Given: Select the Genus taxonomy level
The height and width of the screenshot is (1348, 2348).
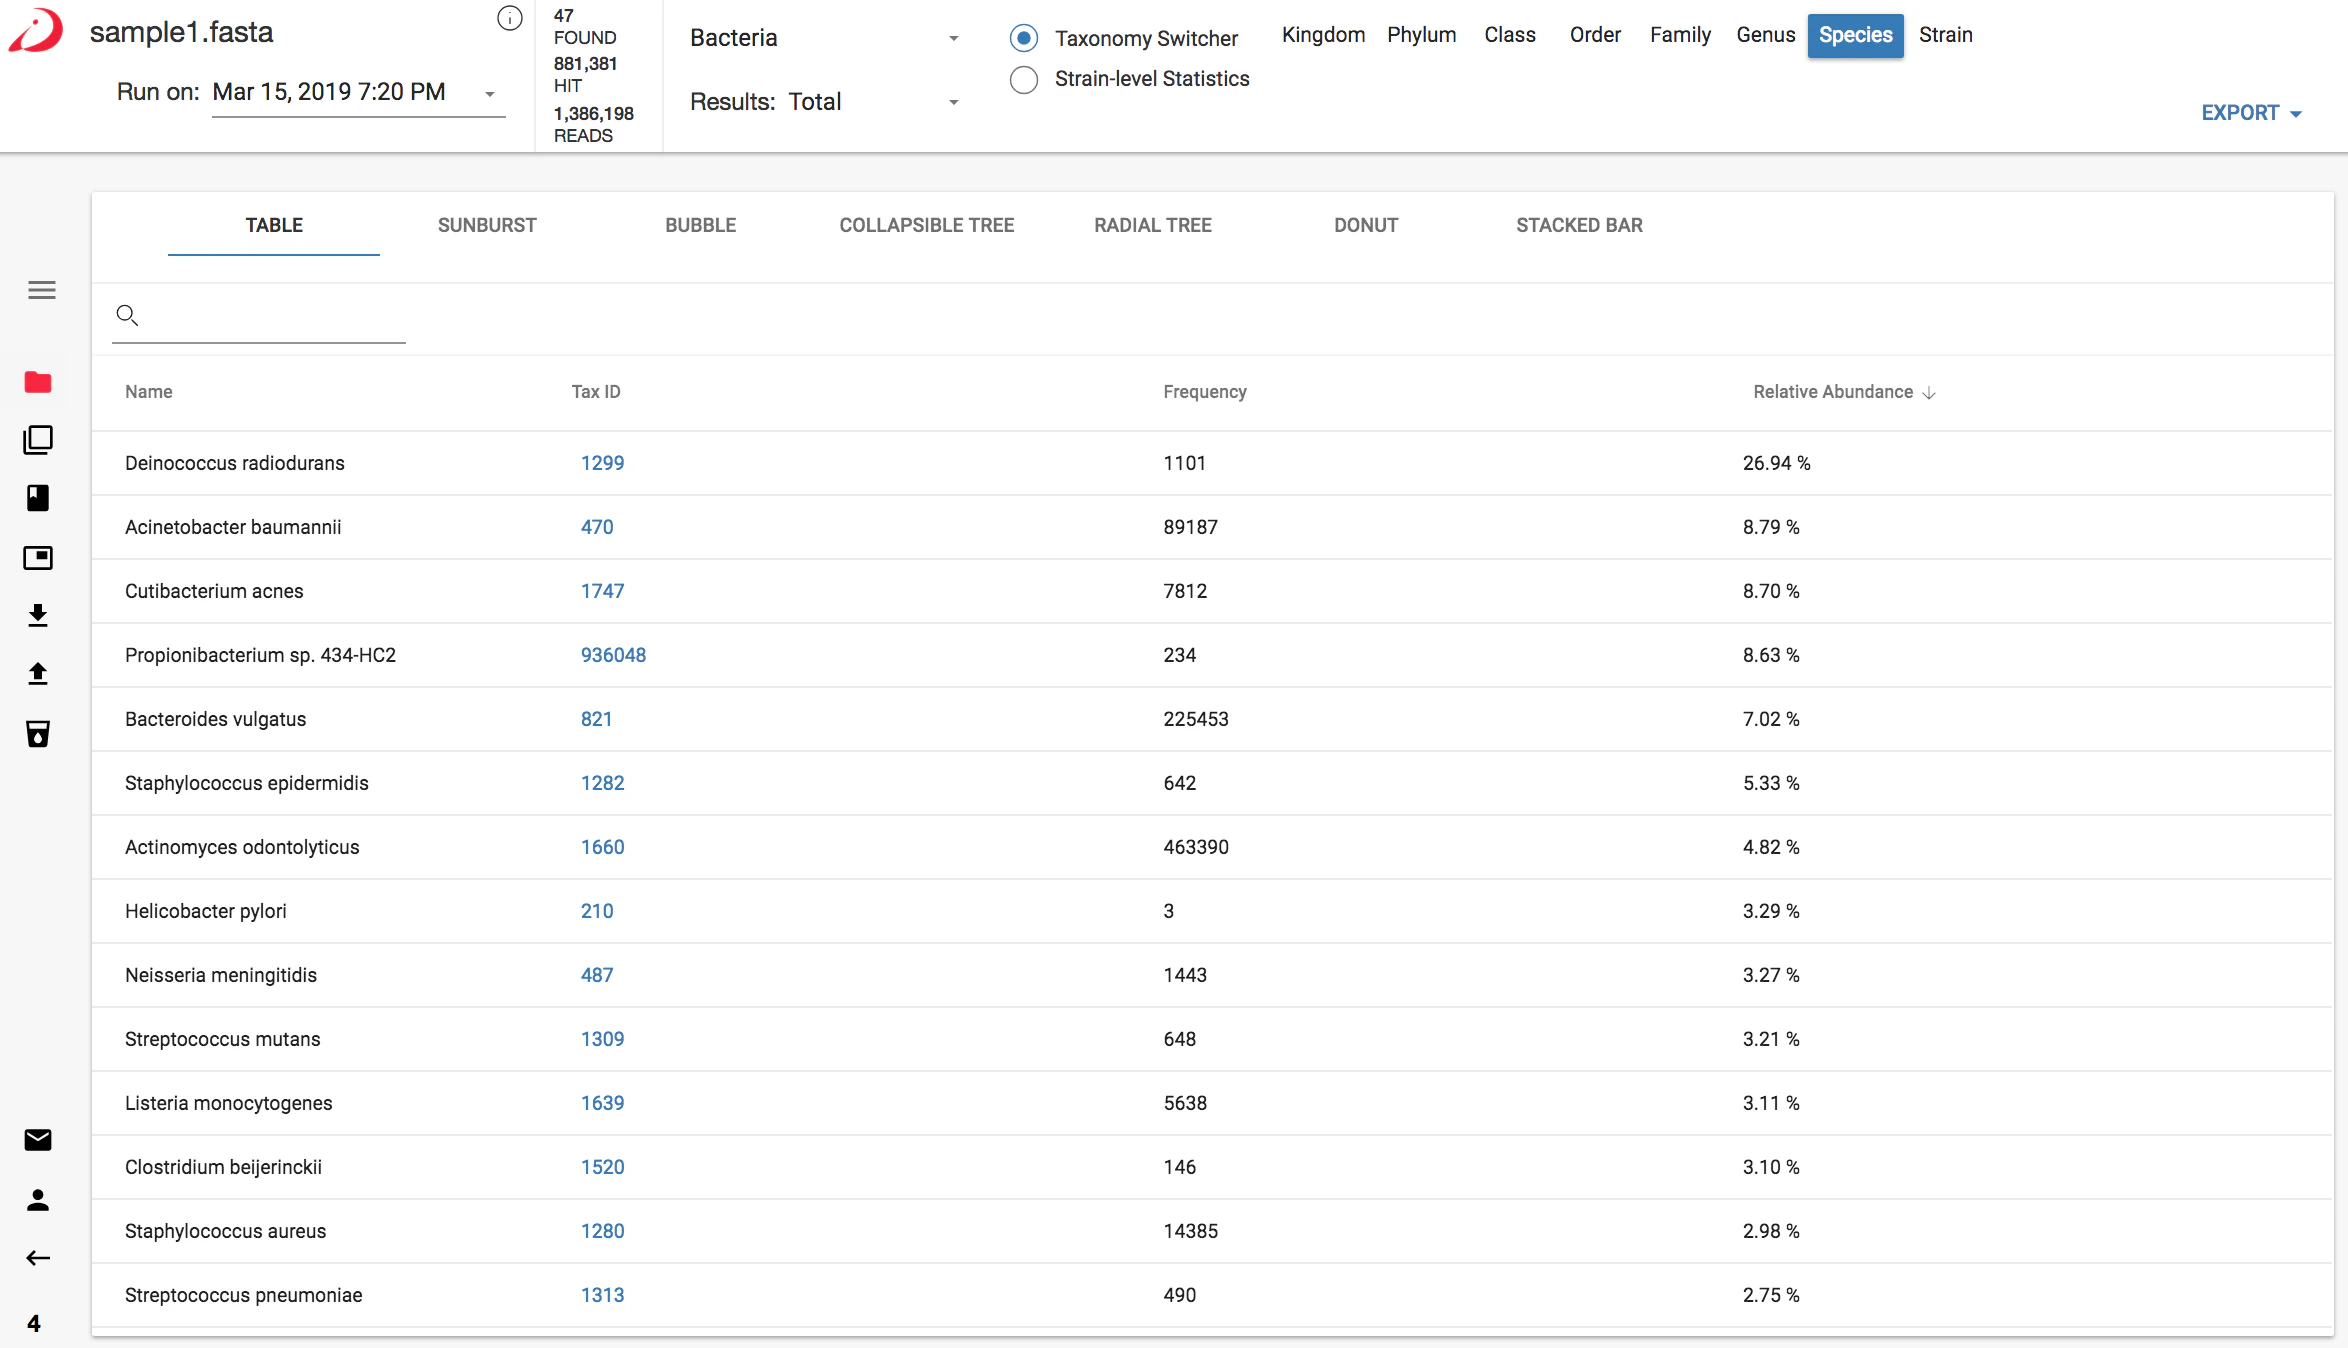Looking at the screenshot, I should point(1766,35).
